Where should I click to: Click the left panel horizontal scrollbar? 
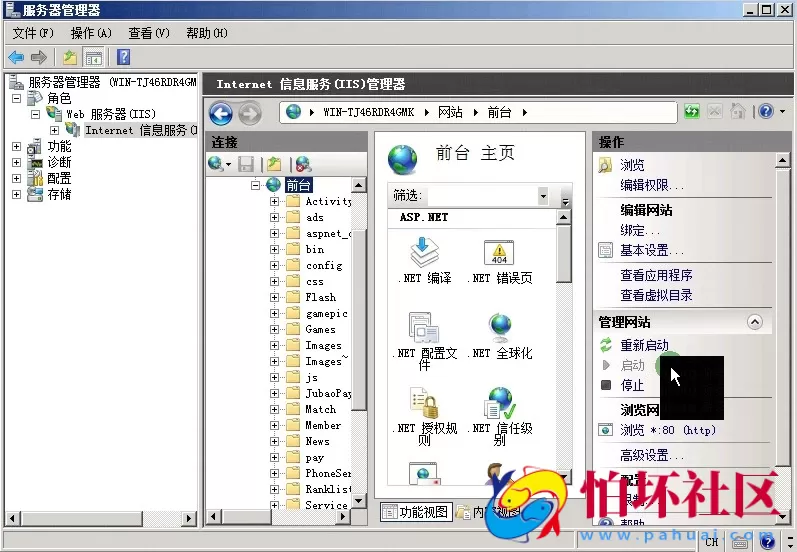(100, 518)
